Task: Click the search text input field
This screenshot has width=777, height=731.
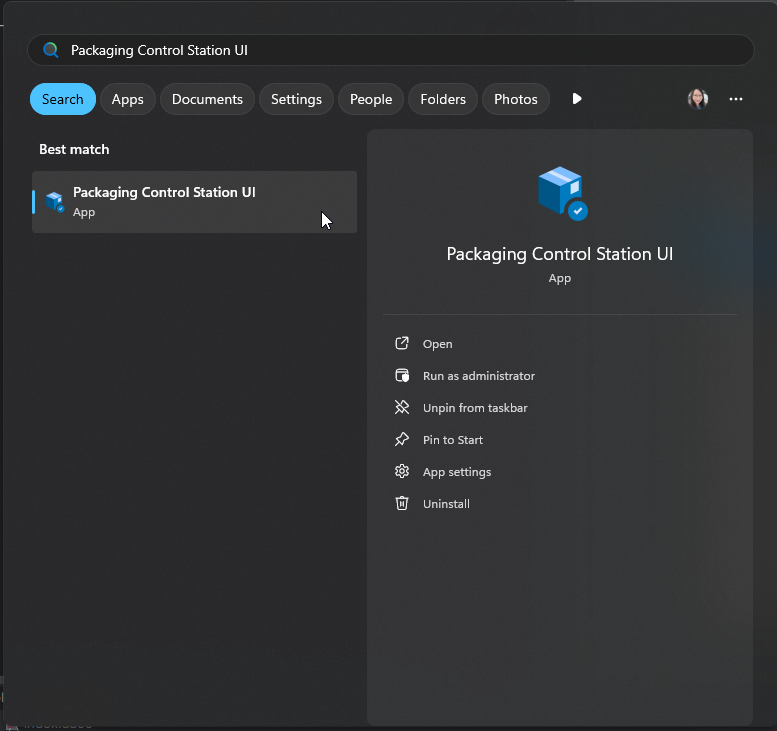Action: pyautogui.click(x=400, y=50)
